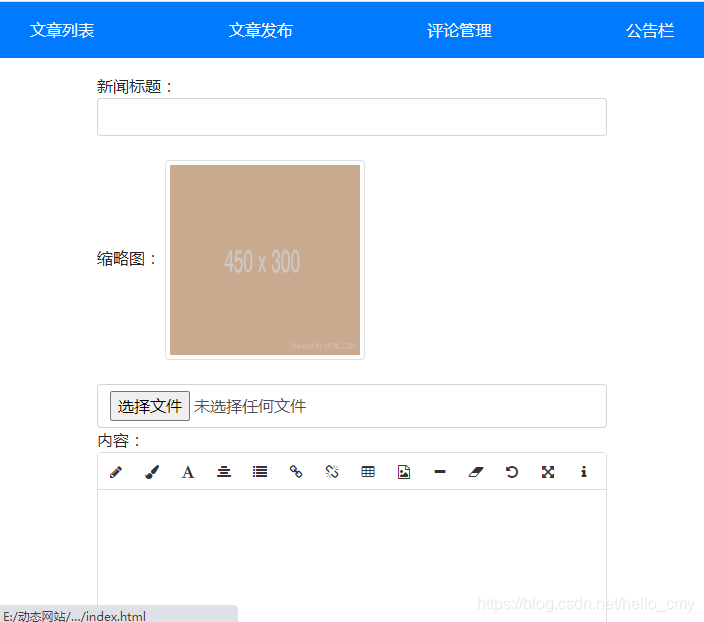Viewport: 704px width, 622px height.
Task: Click the pencil heading-style icon in editor toolbar
Action: (116, 472)
